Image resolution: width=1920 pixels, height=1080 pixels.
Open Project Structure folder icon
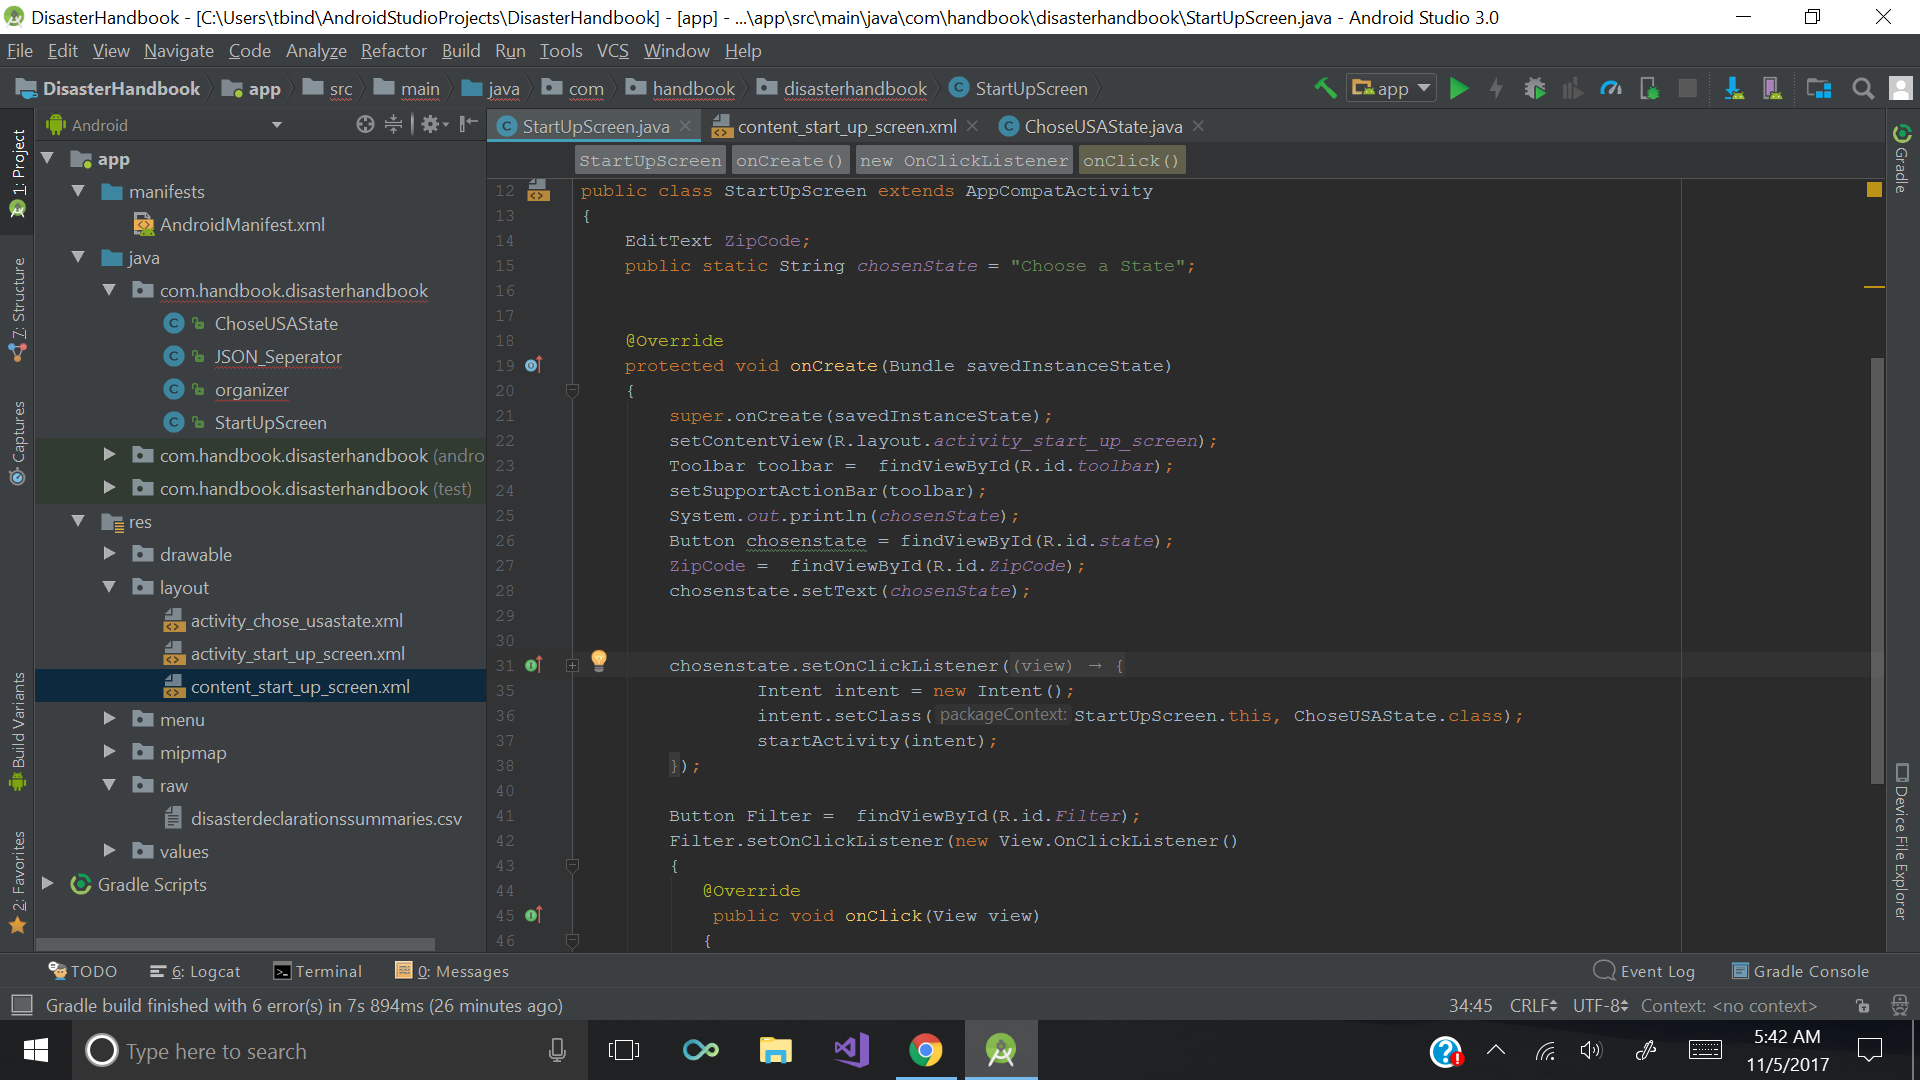click(1819, 89)
